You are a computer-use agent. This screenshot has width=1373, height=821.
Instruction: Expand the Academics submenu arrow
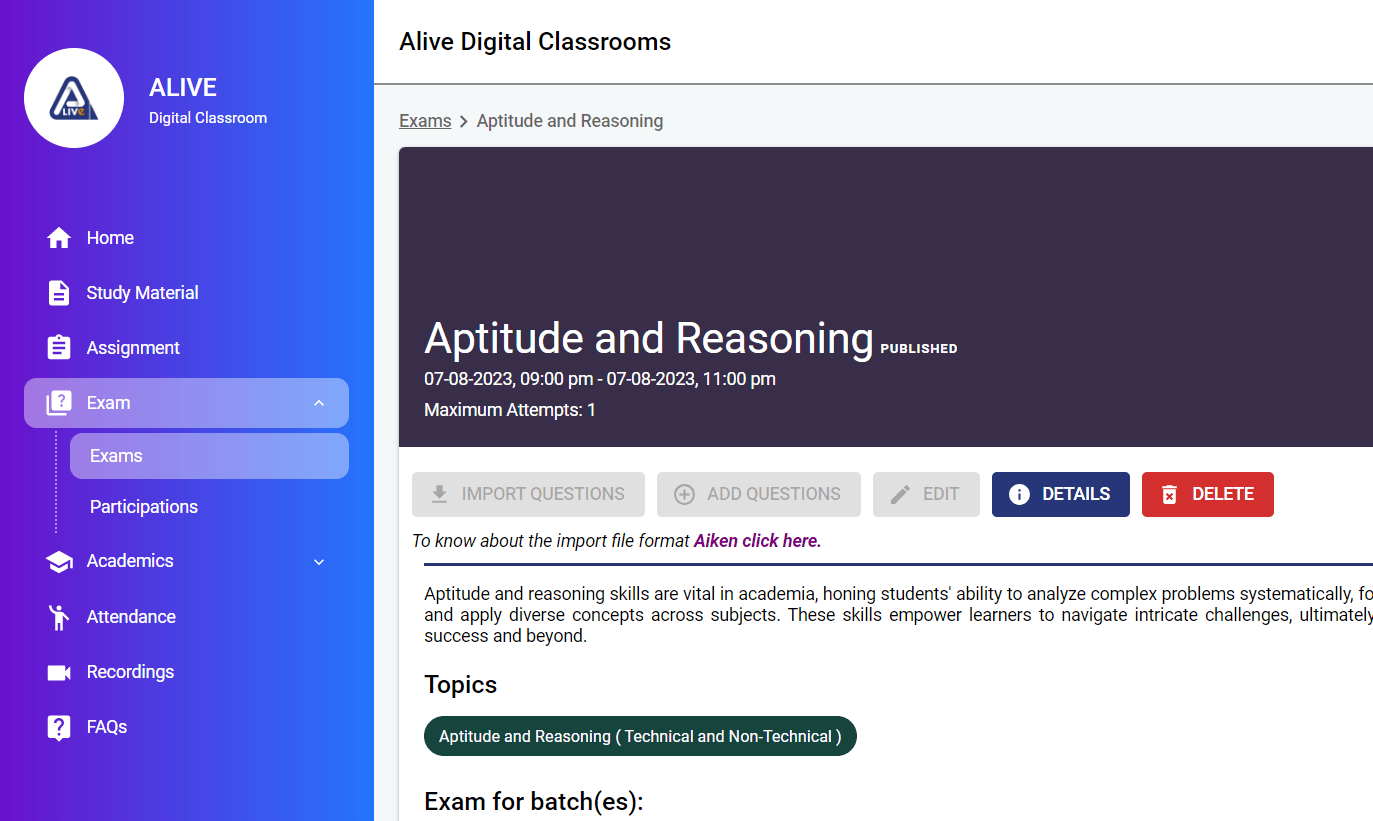click(x=319, y=562)
